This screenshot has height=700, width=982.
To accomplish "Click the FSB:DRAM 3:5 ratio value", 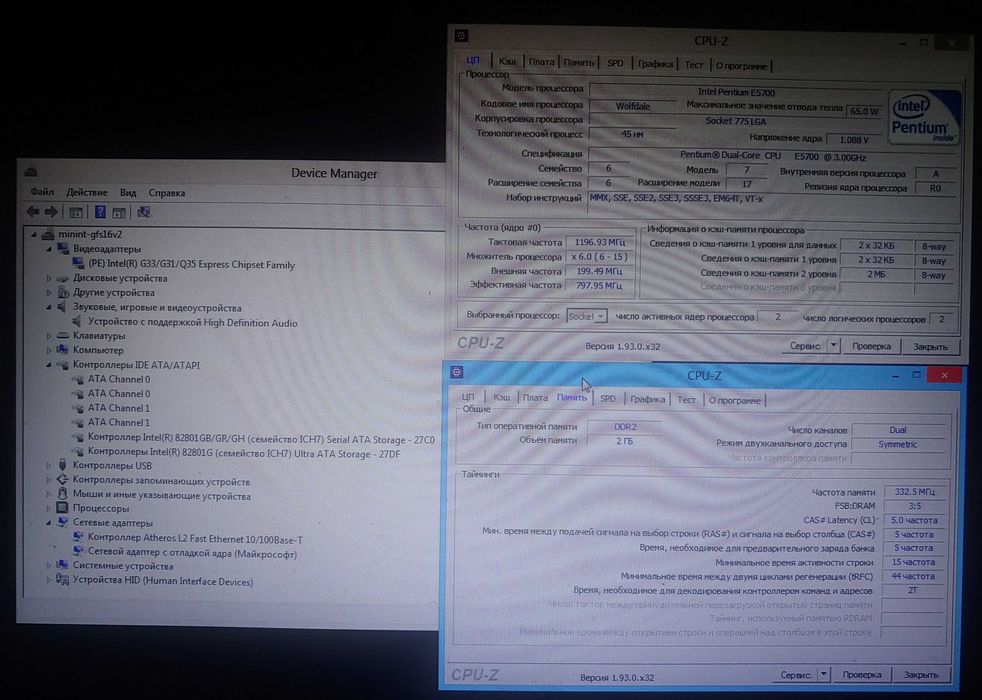I will click(914, 505).
